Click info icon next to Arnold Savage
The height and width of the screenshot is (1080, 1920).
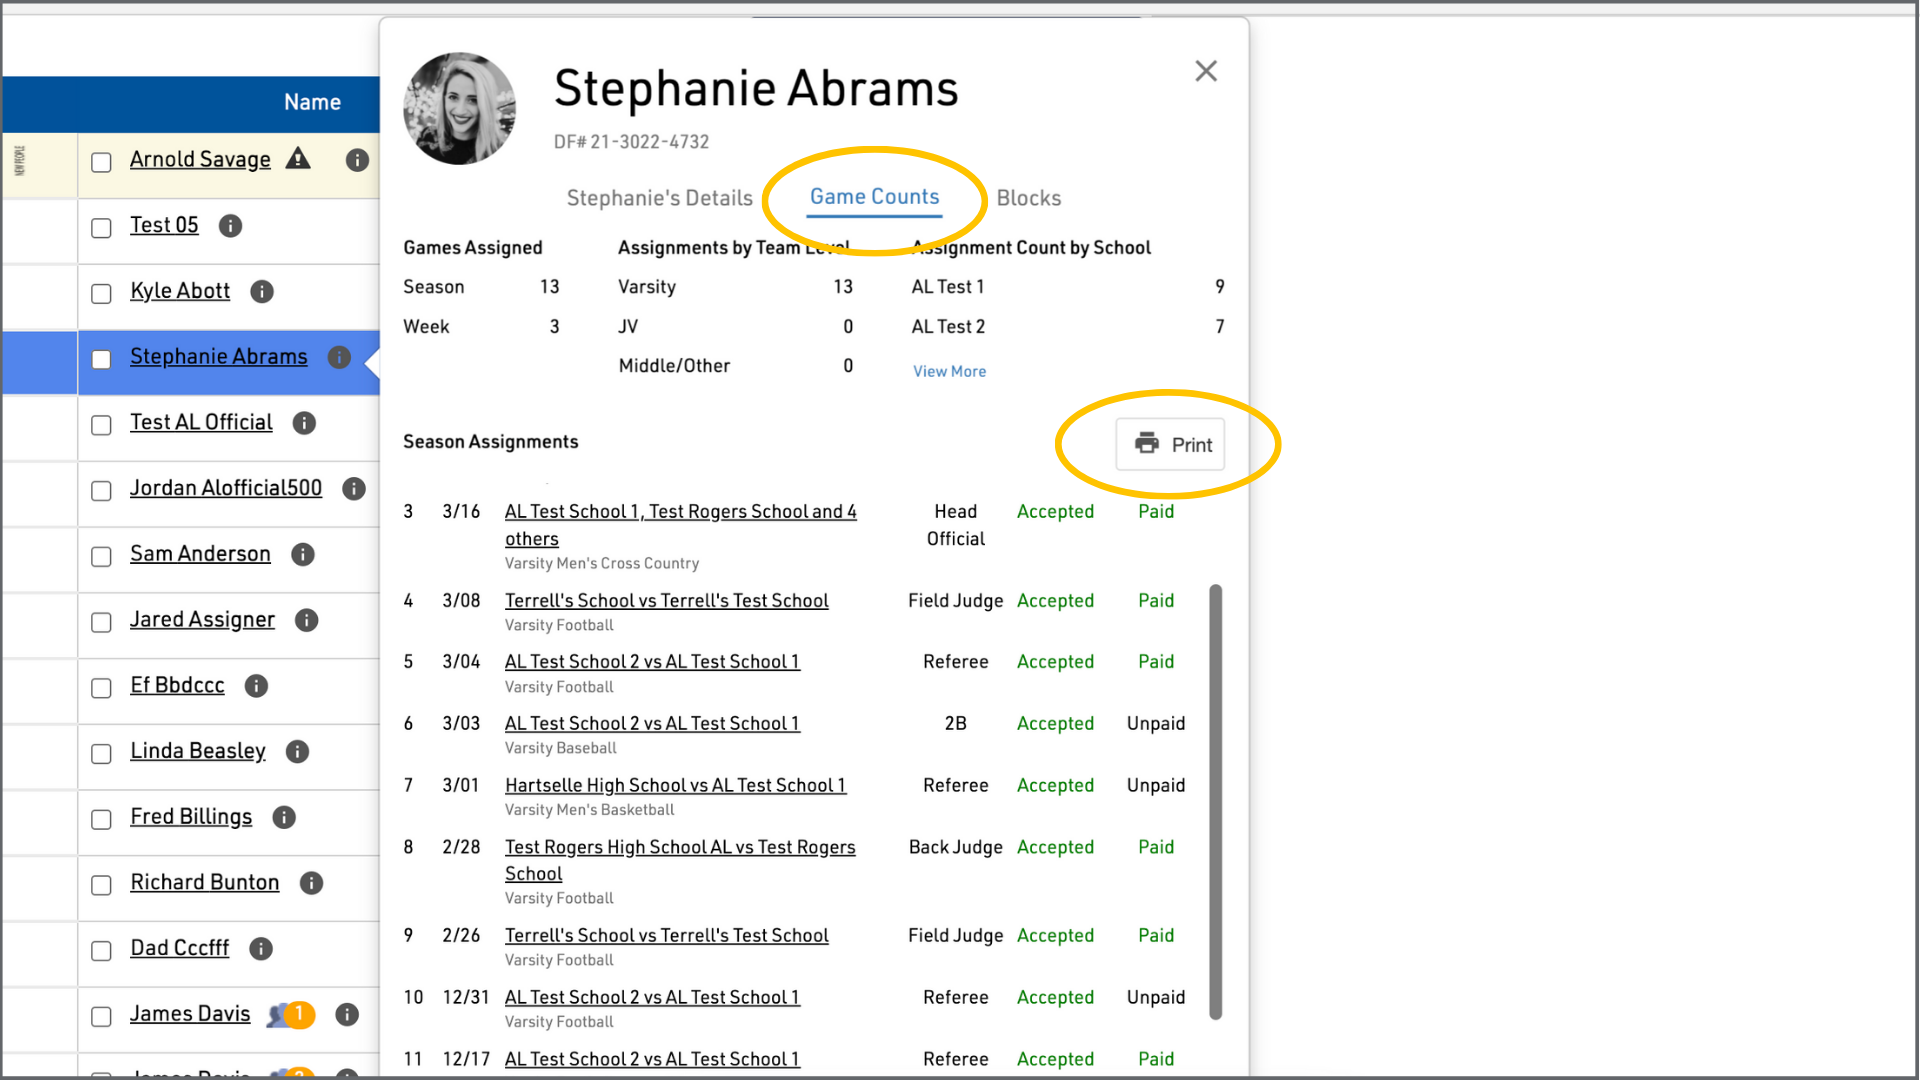357,160
